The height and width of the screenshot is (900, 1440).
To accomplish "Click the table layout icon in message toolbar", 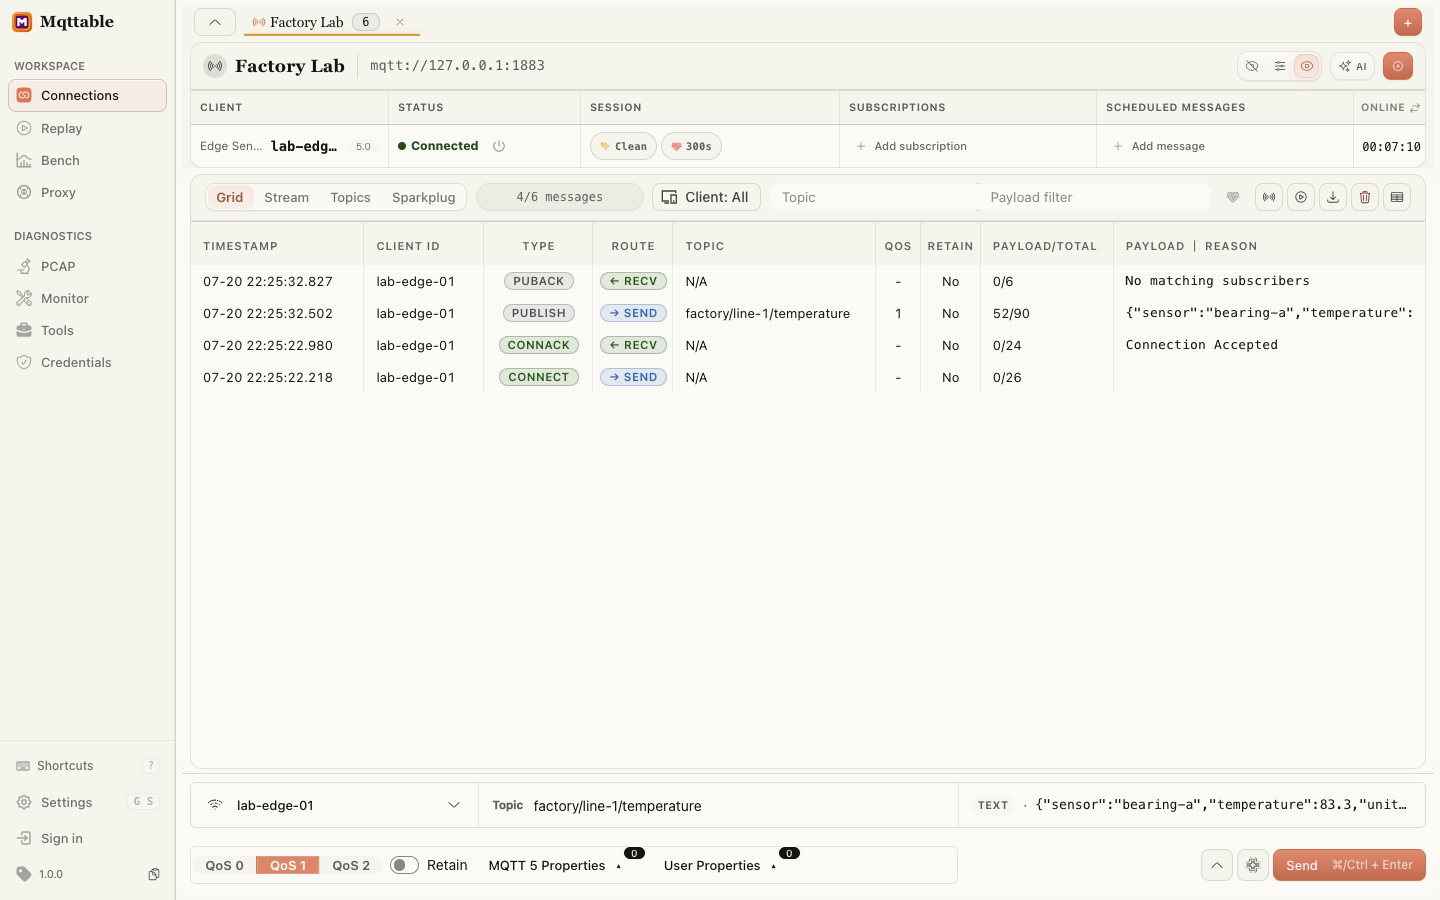I will pyautogui.click(x=1397, y=197).
